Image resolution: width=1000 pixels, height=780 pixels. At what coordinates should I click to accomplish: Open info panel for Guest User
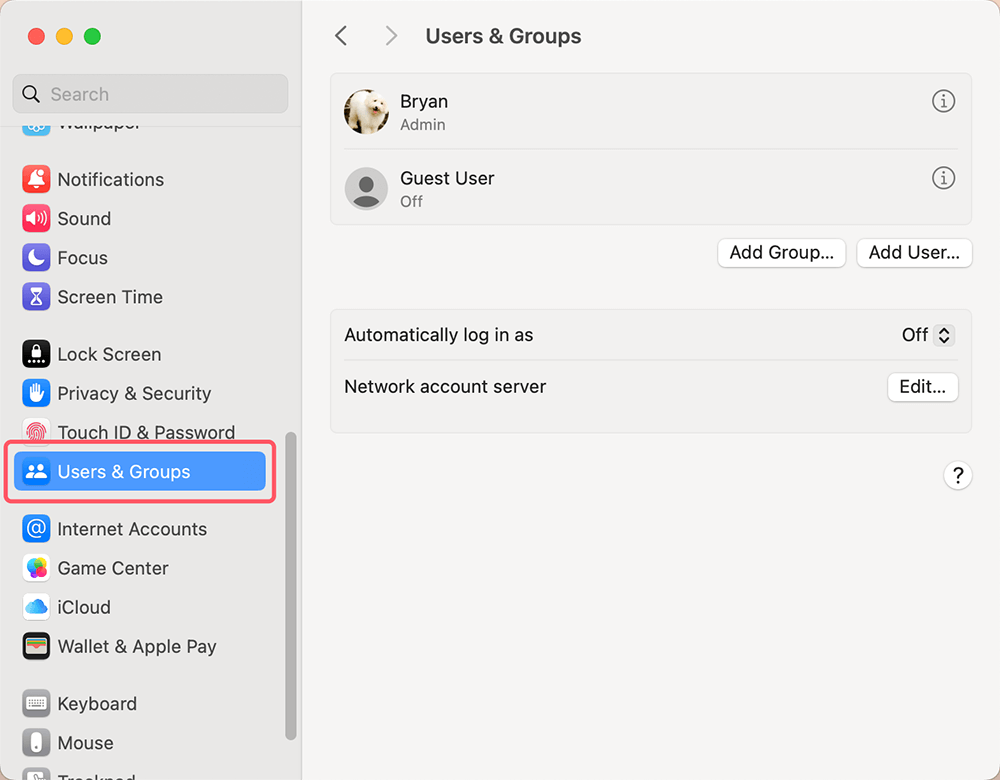click(943, 178)
